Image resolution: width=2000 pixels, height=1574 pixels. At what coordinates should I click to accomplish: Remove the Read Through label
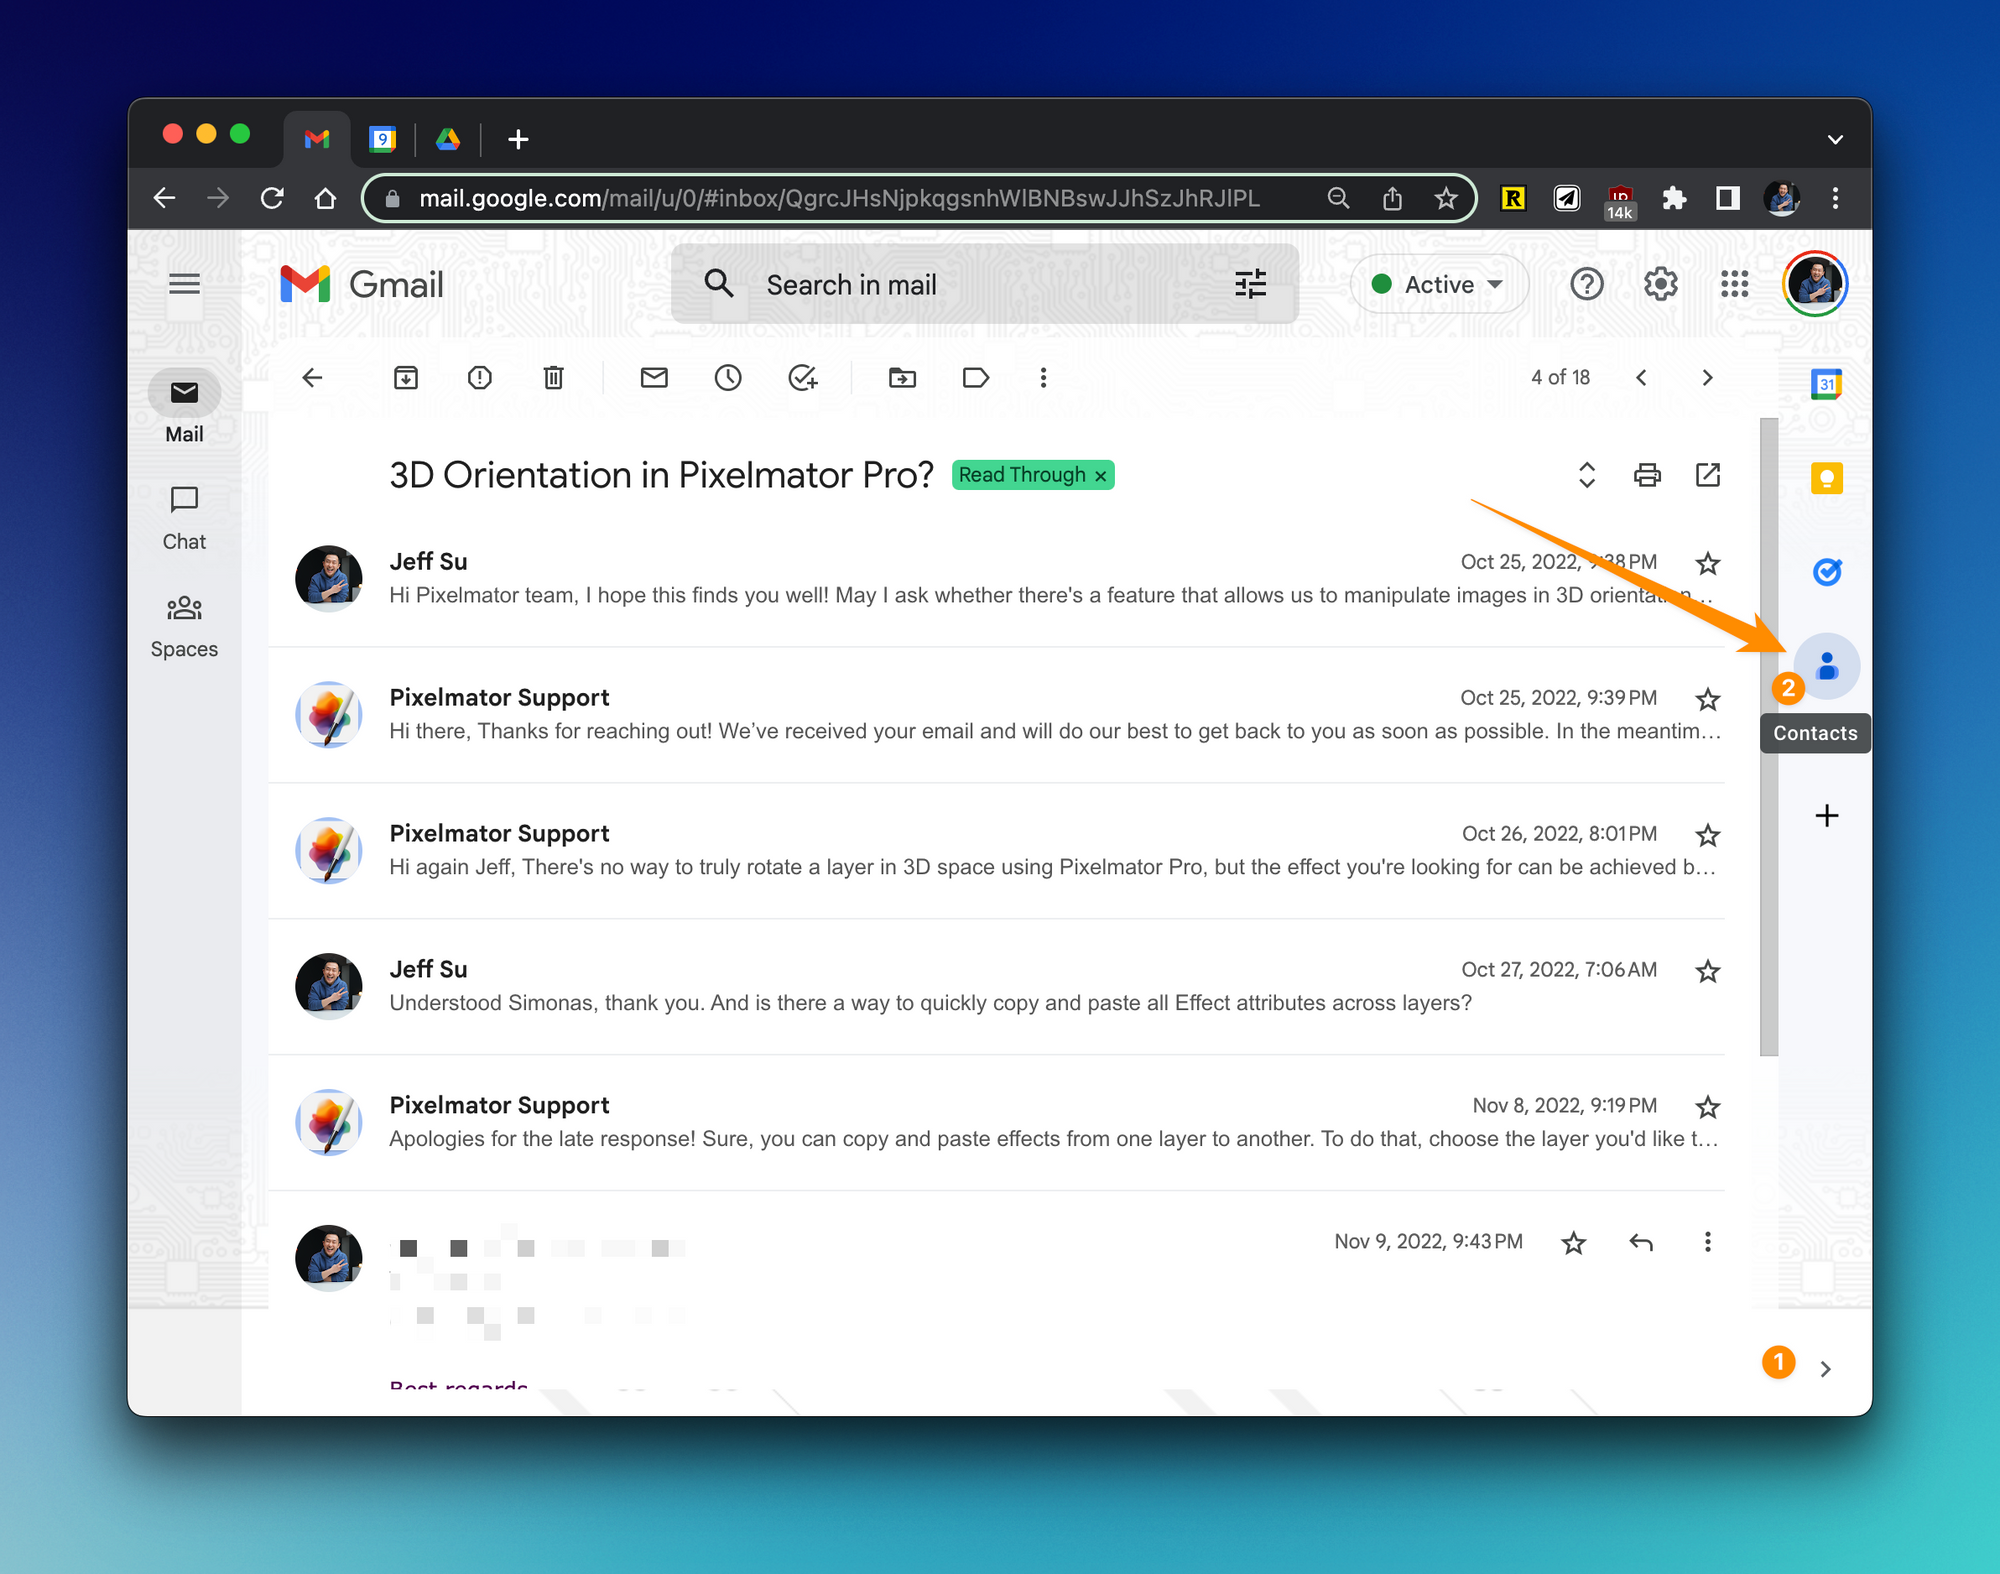click(x=1101, y=476)
